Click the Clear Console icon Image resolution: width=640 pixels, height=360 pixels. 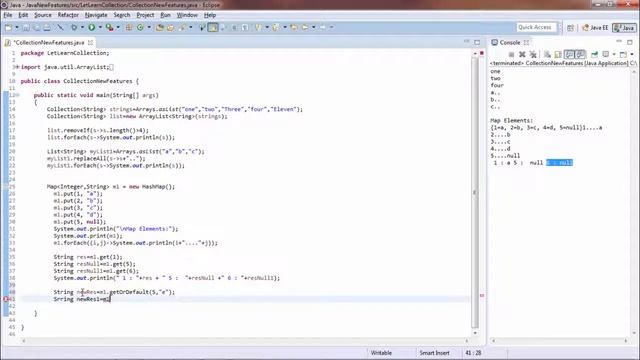547,54
